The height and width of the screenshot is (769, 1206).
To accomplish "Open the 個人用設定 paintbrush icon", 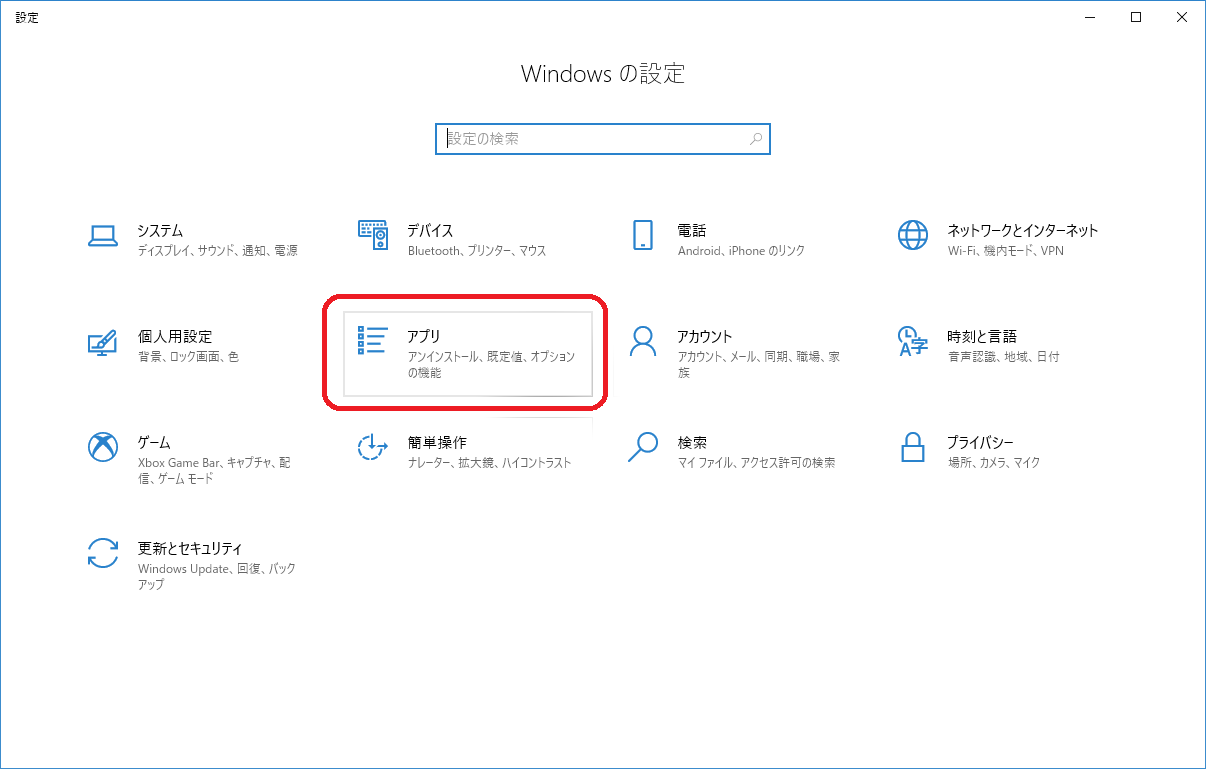I will point(103,342).
